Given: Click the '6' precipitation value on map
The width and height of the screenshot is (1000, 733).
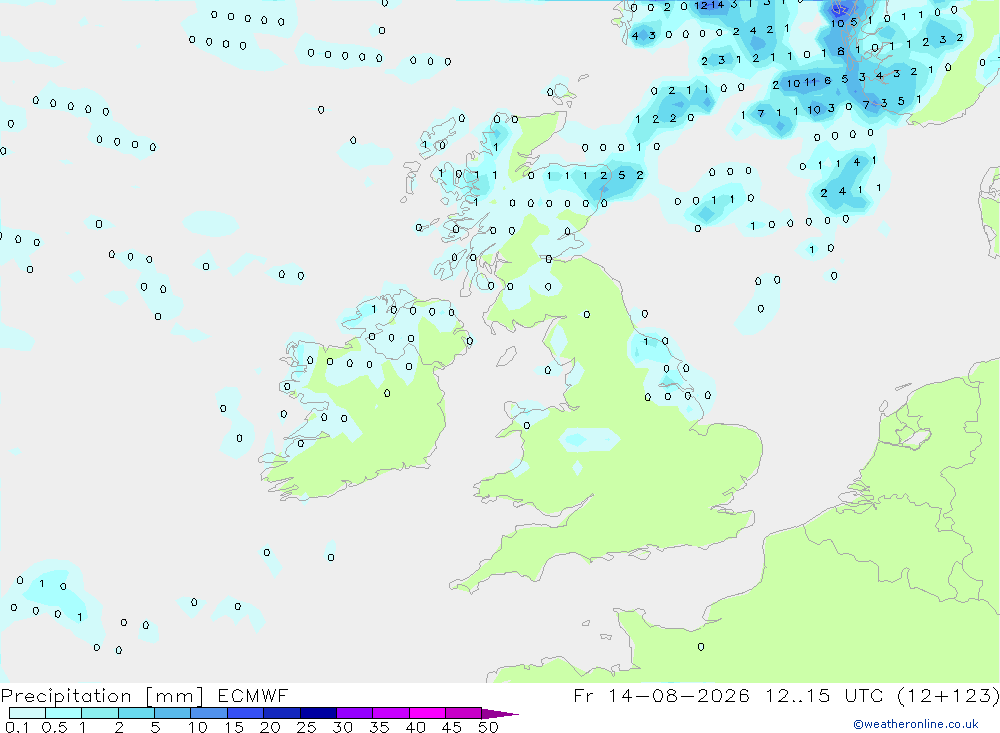Looking at the screenshot, I should (827, 80).
